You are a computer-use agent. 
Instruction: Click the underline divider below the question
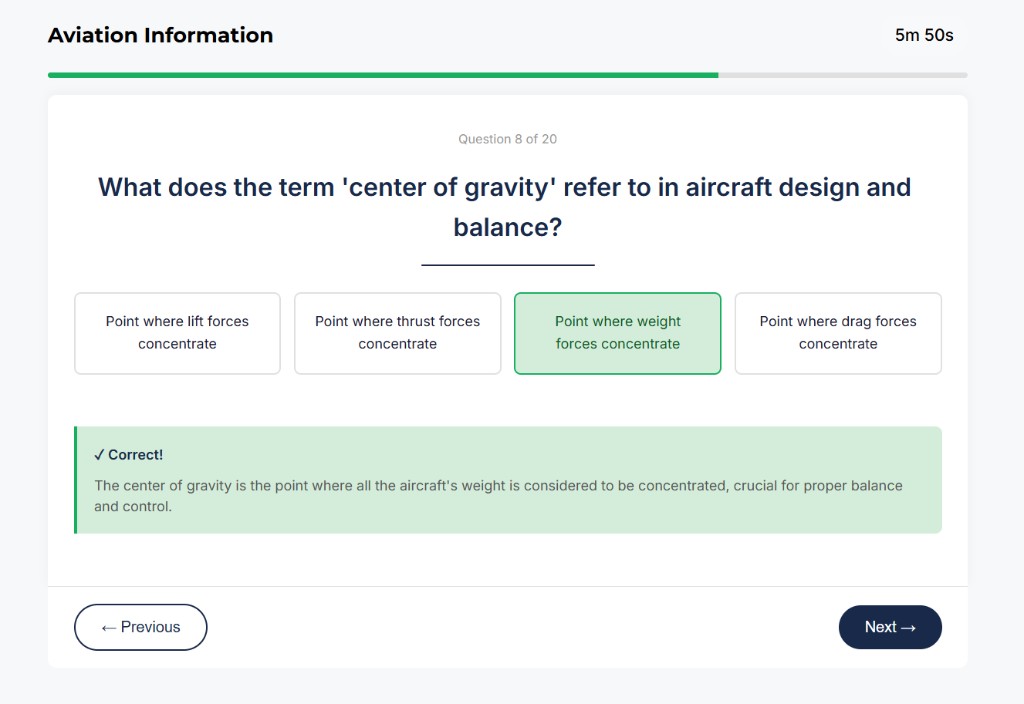(x=507, y=263)
